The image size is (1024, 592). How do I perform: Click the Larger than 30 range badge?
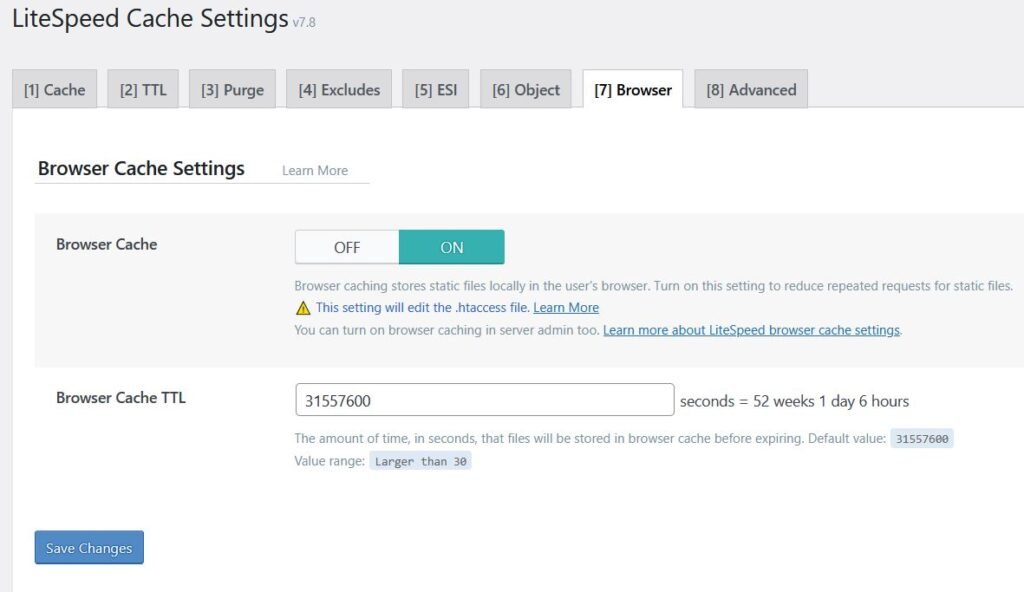click(419, 461)
